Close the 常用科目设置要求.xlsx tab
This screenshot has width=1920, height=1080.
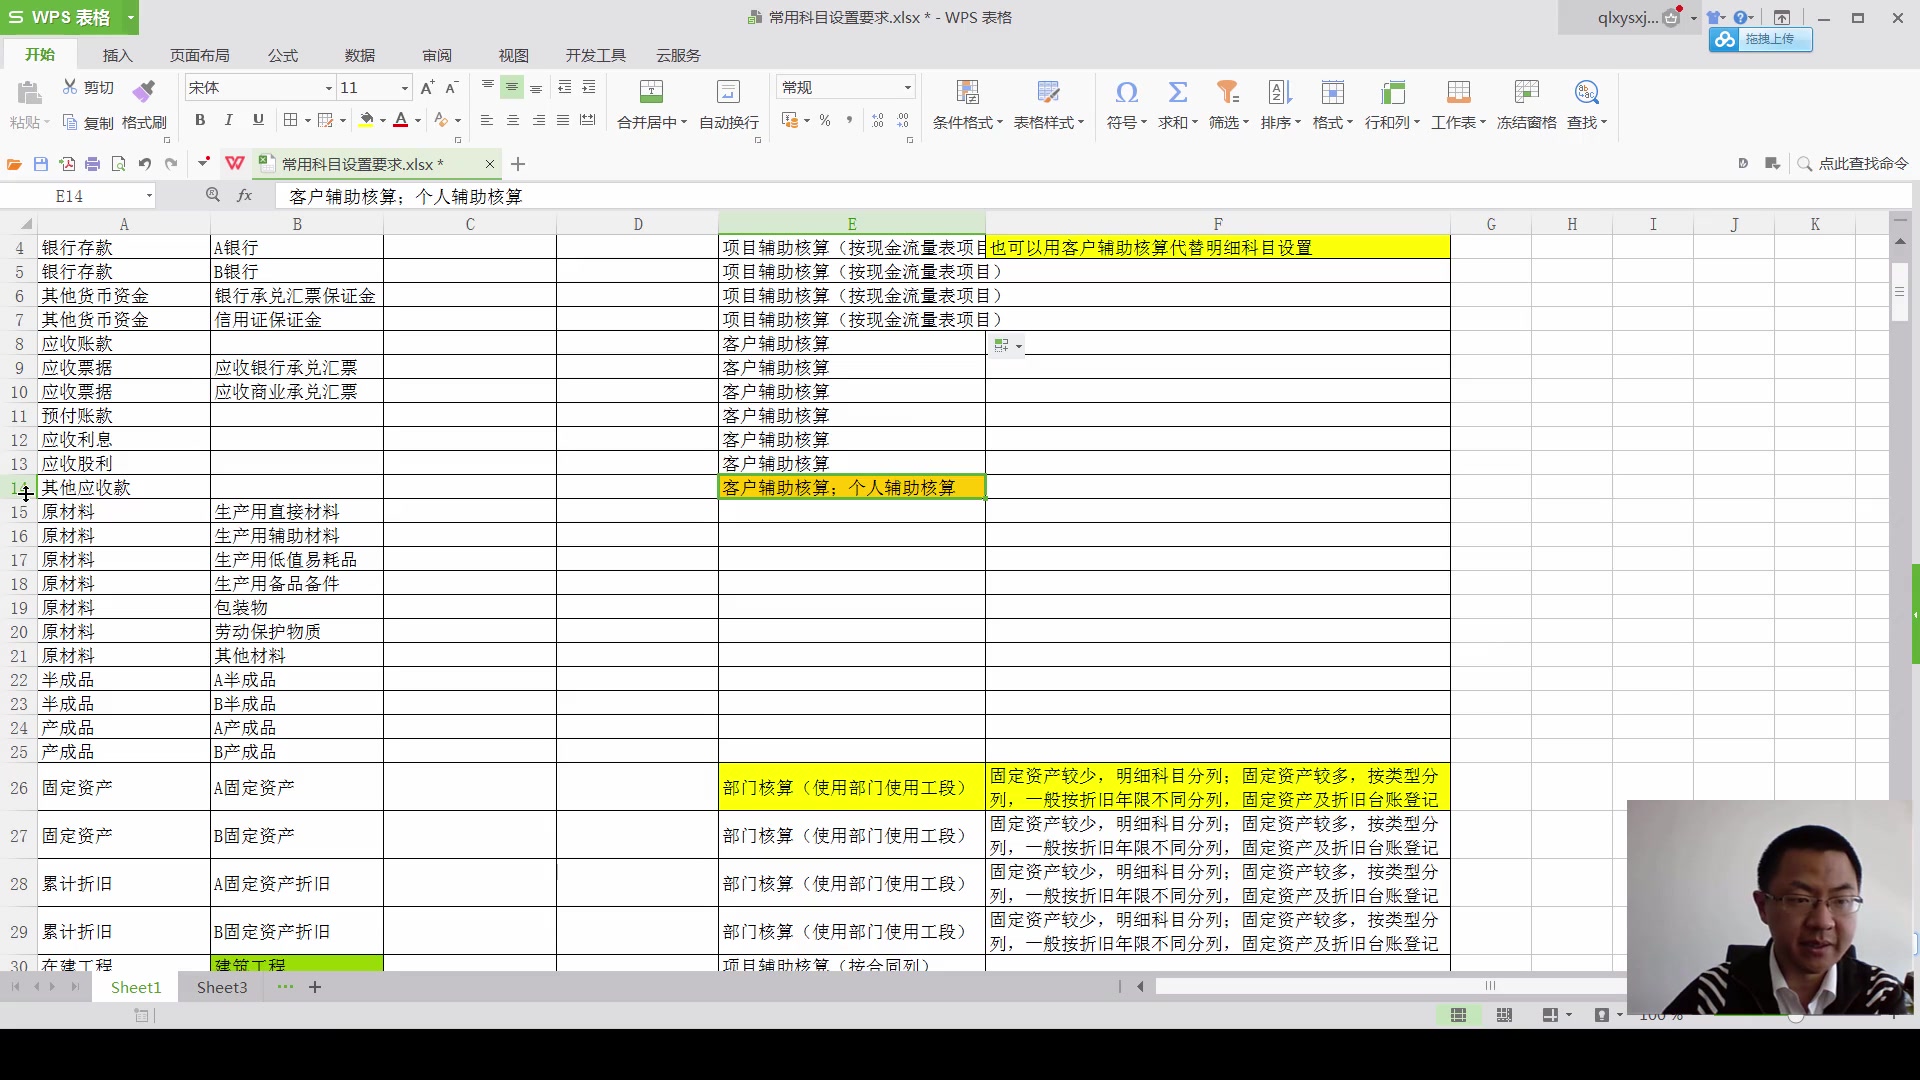coord(489,164)
